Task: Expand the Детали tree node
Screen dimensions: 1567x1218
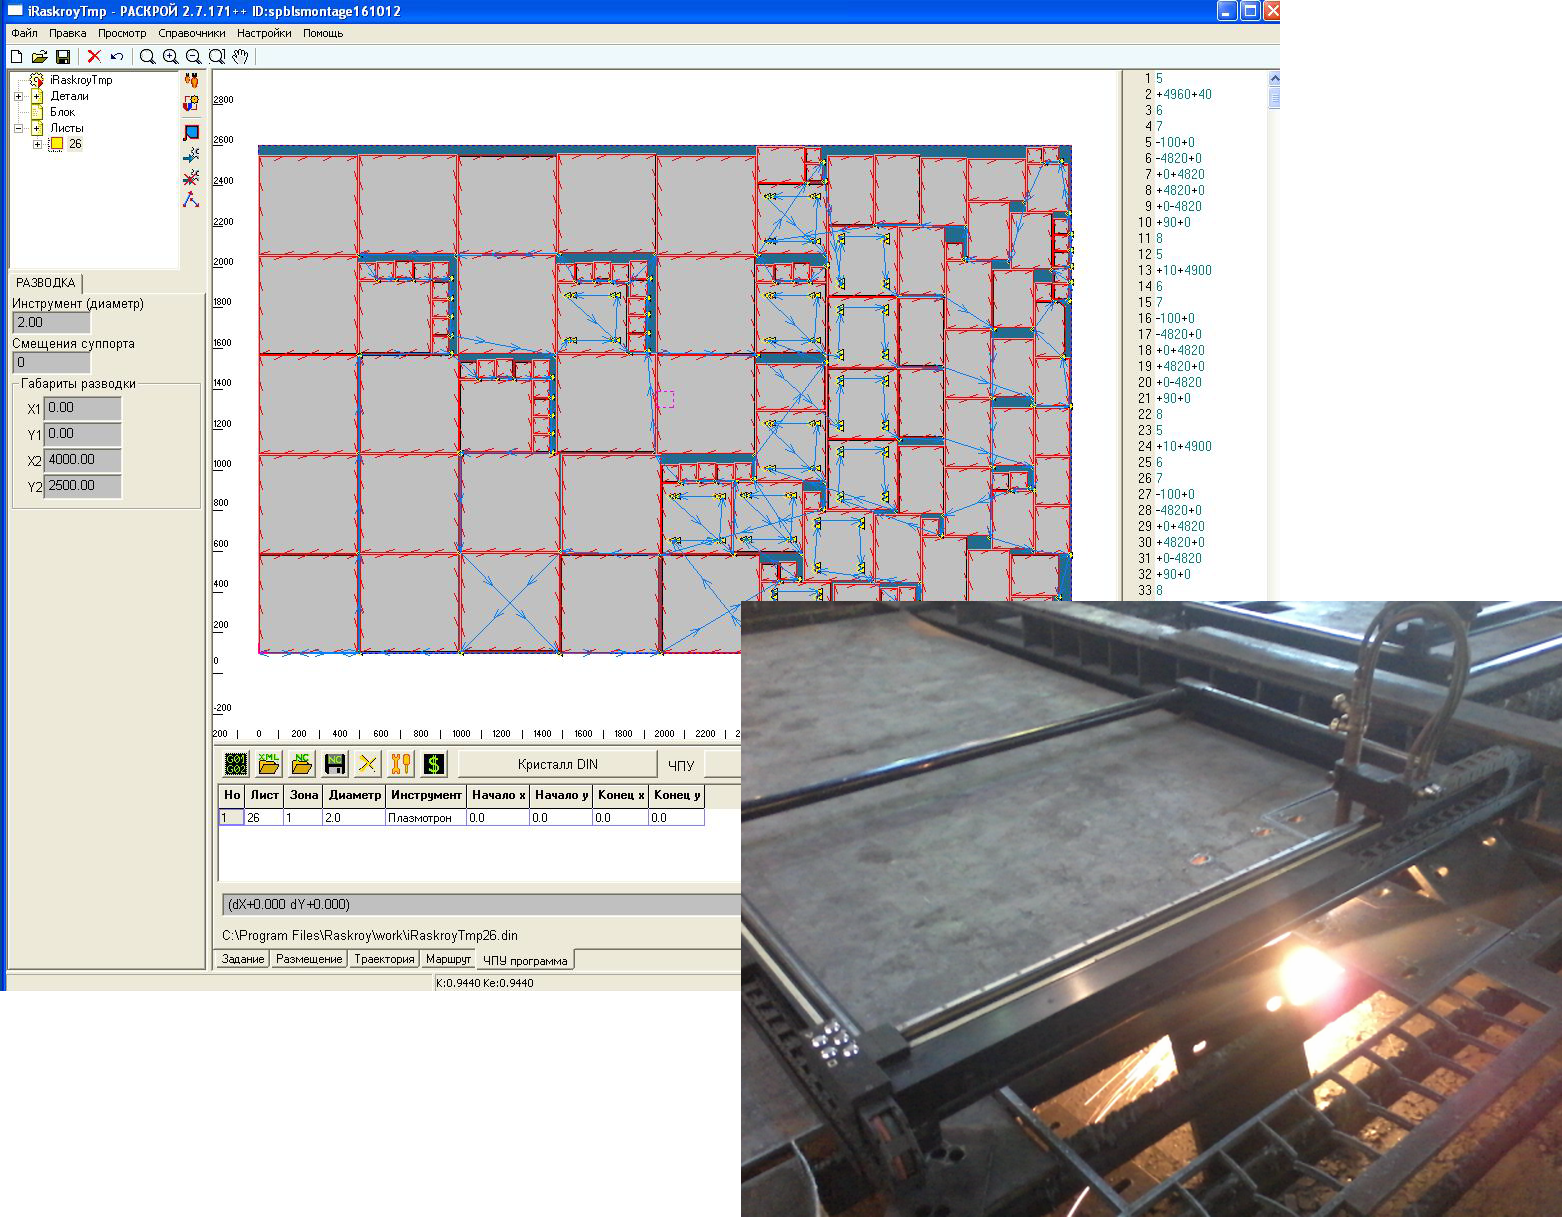Action: (18, 96)
